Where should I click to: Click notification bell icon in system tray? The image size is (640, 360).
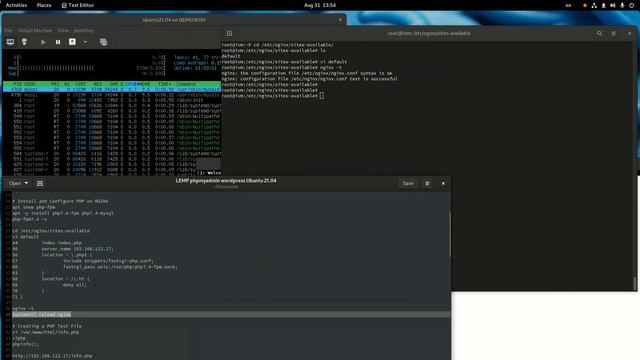603,5
